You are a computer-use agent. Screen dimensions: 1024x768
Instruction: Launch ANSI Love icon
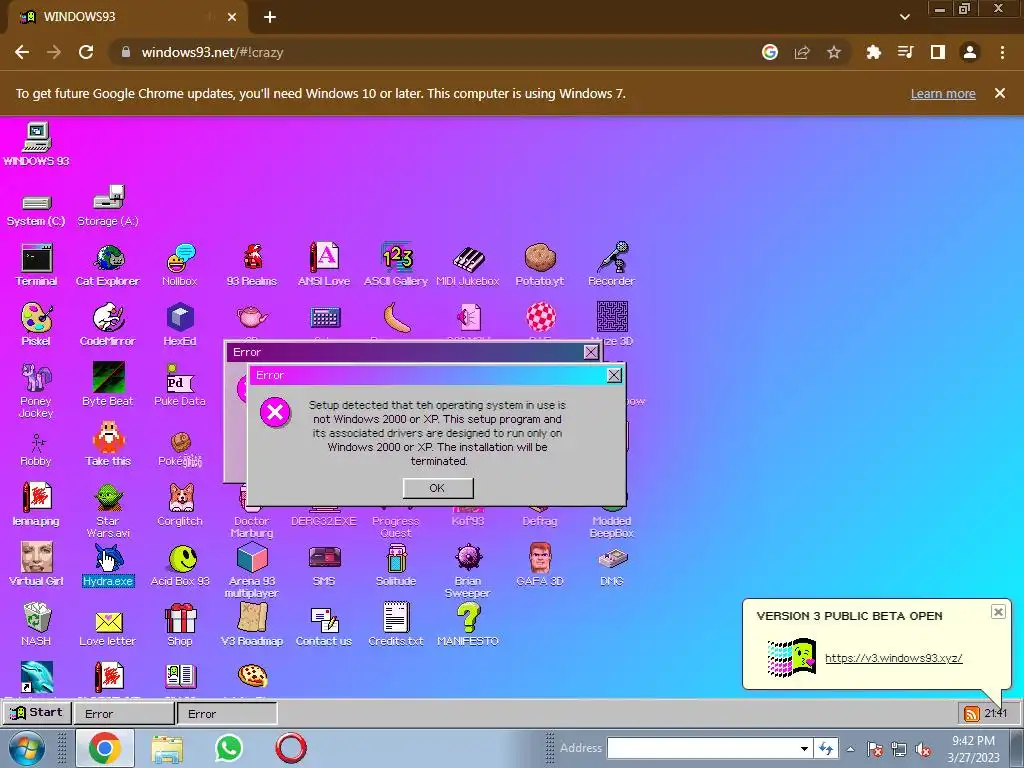[324, 264]
